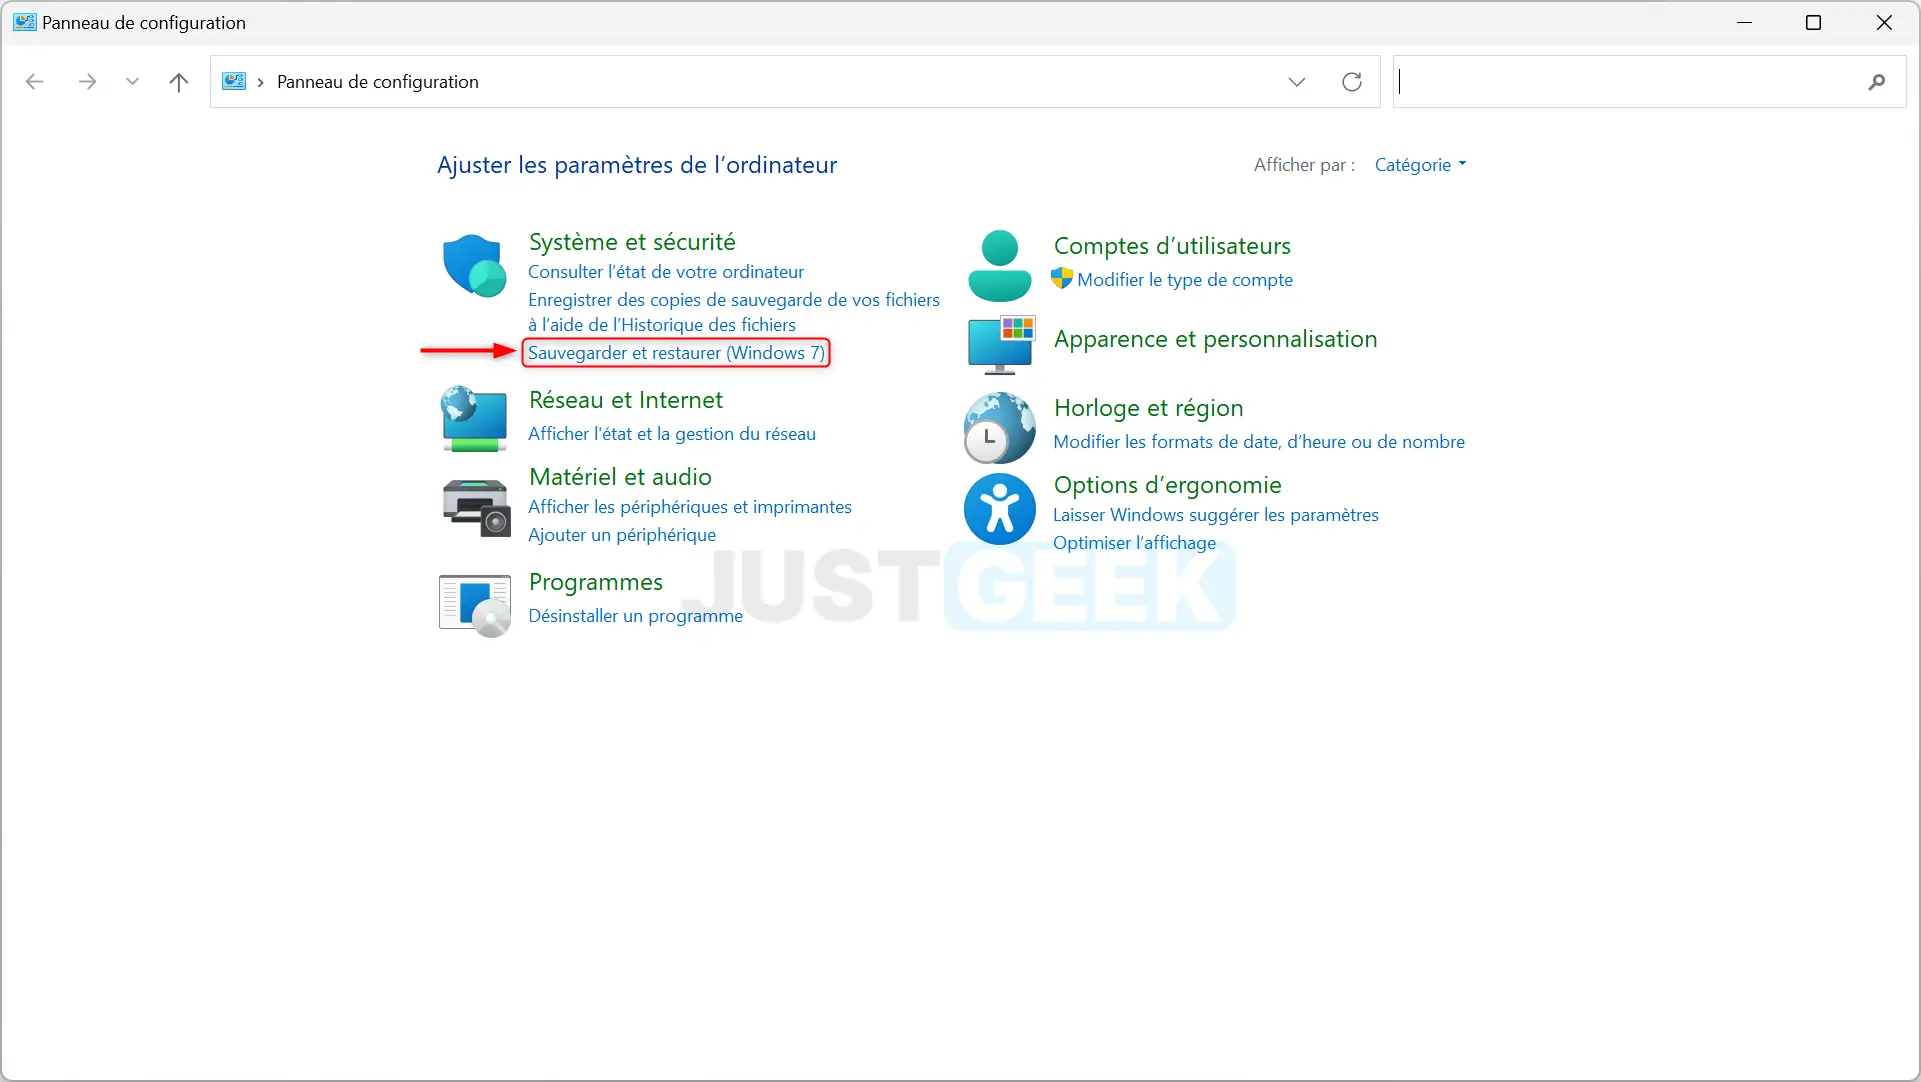Image resolution: width=1921 pixels, height=1082 pixels.
Task: Open Enregistrer des copies de sauvegarde link
Action: [x=734, y=312]
